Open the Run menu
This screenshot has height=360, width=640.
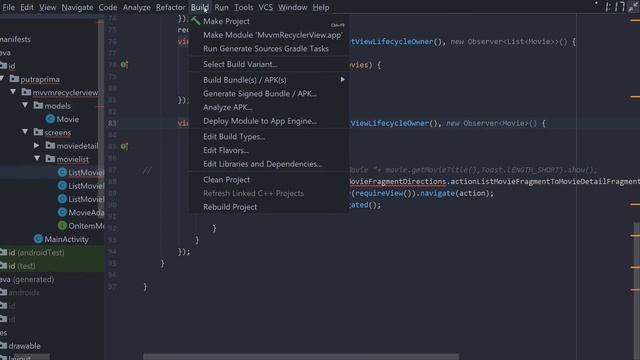coord(222,7)
